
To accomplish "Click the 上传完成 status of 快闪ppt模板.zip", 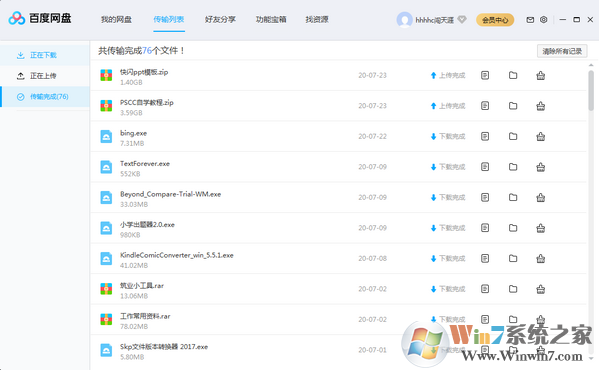I will 448,75.
